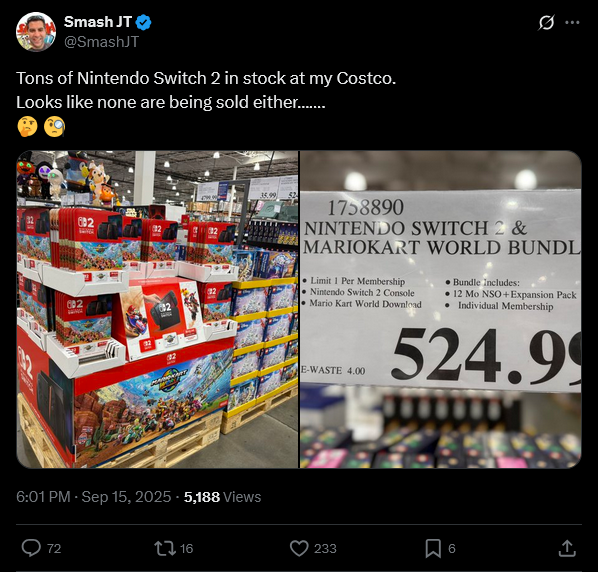Click the 6 bookmarks count

point(452,548)
